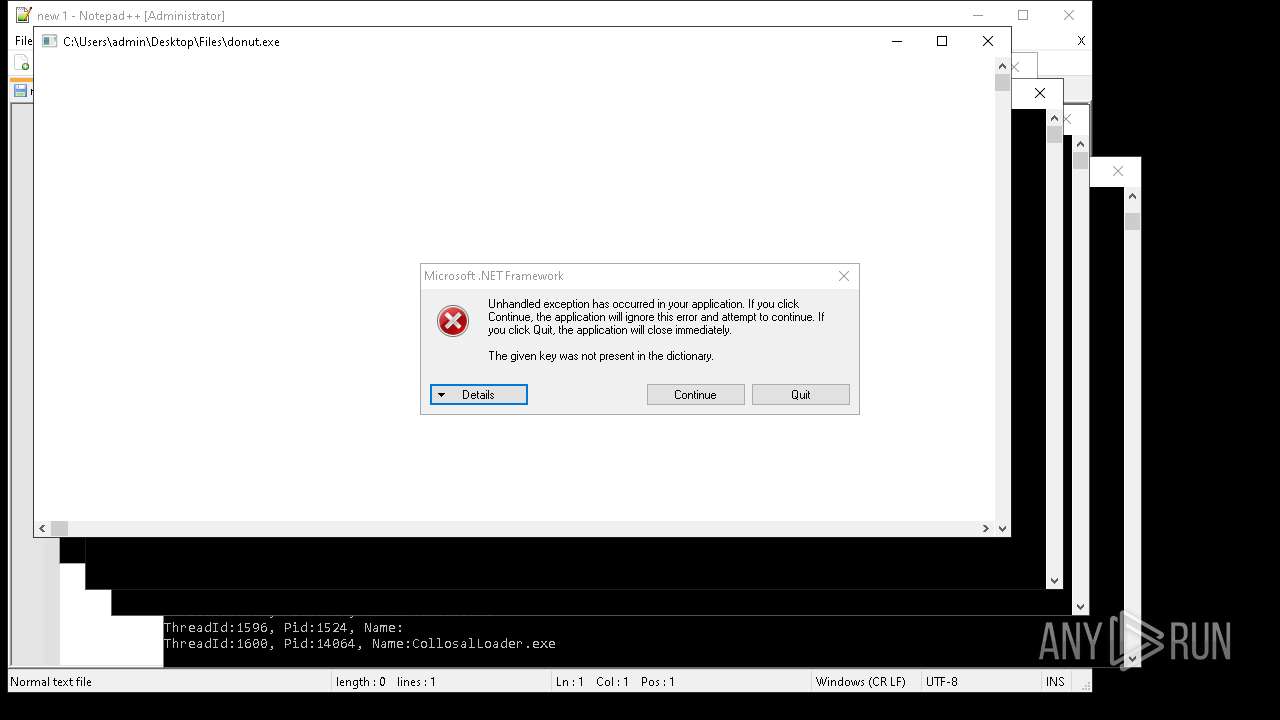Open the File menu in Notepad++
The height and width of the screenshot is (720, 1280).
tap(23, 41)
